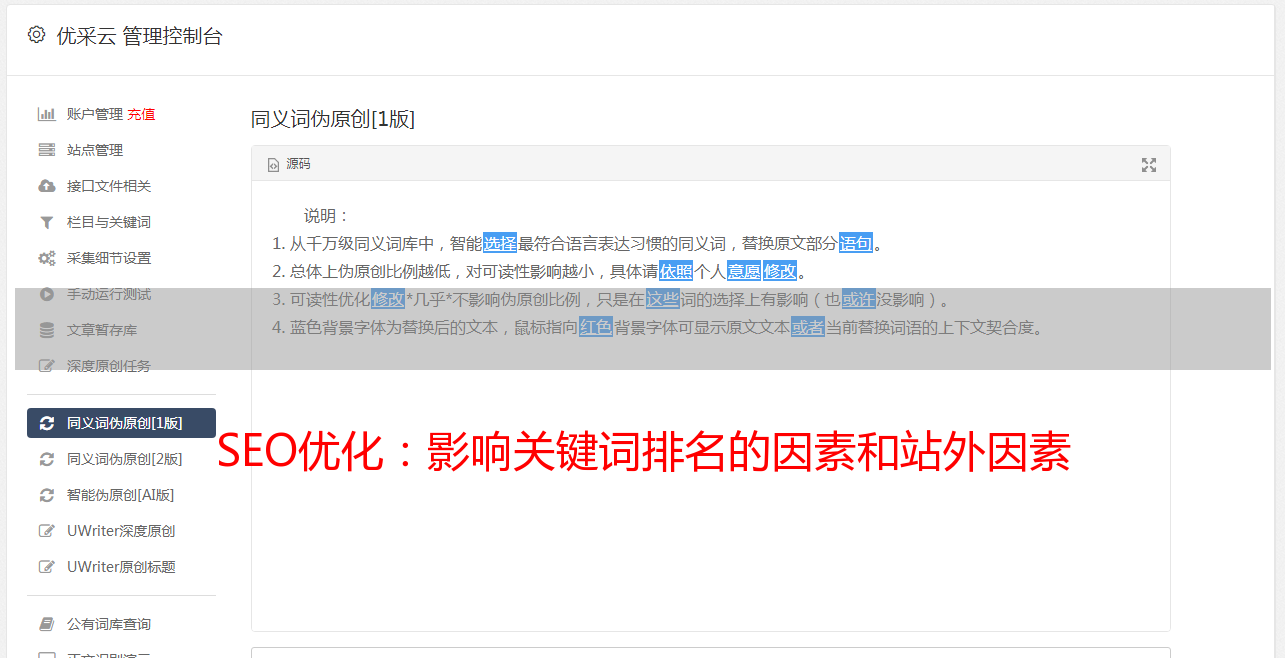1285x658 pixels.
Task: Open 接口文件相关 cloud upload icon
Action: (x=46, y=186)
